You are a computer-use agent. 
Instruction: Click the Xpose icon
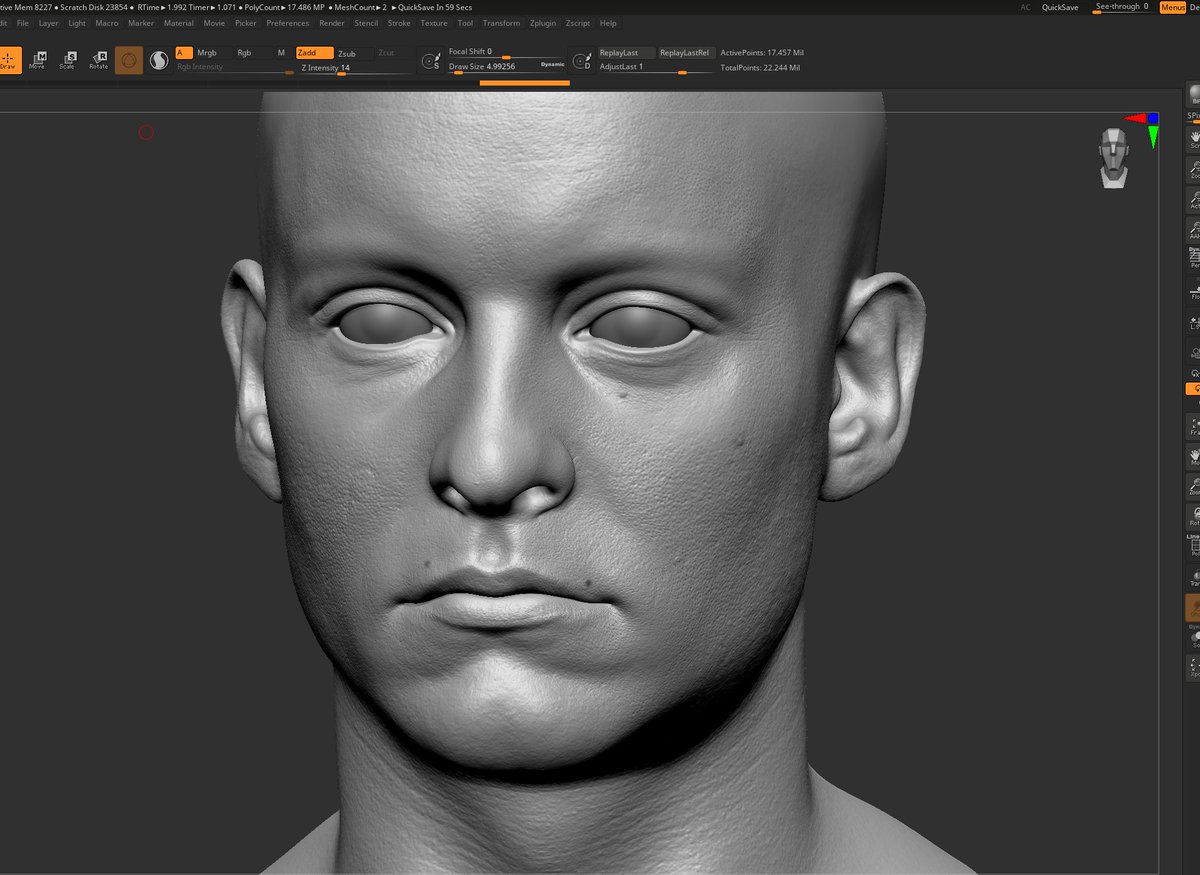[x=1194, y=668]
